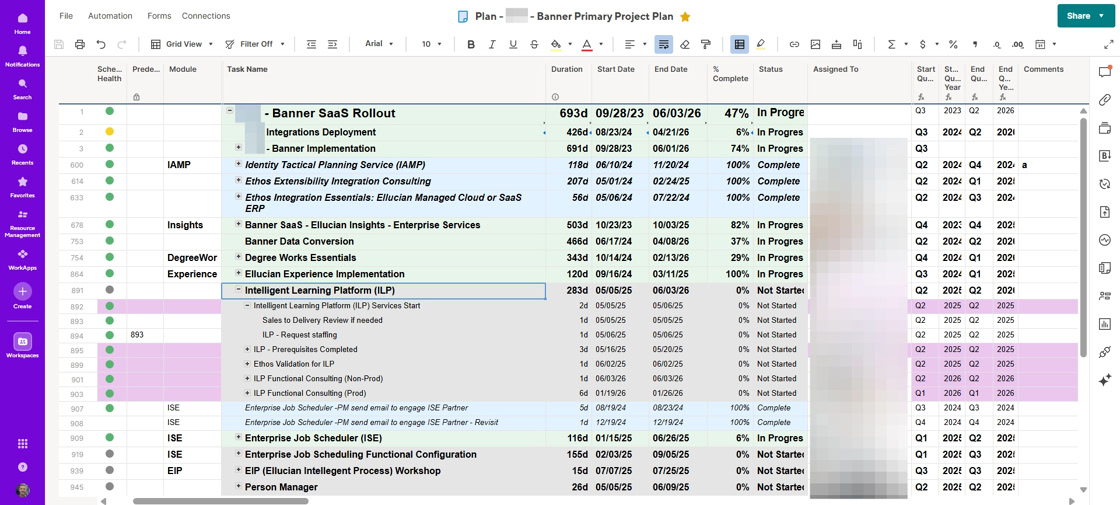Expand ILP - Prerequisites Completed row
This screenshot has height=505, width=1120.
247,349
